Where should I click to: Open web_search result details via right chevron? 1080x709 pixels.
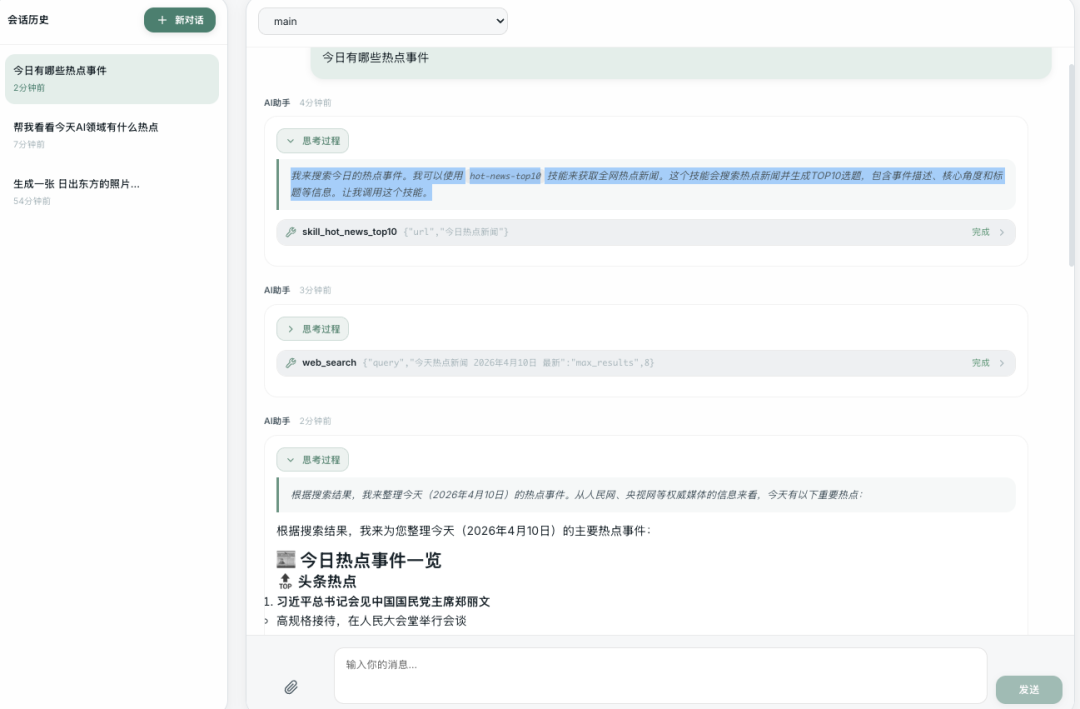coord(1002,363)
